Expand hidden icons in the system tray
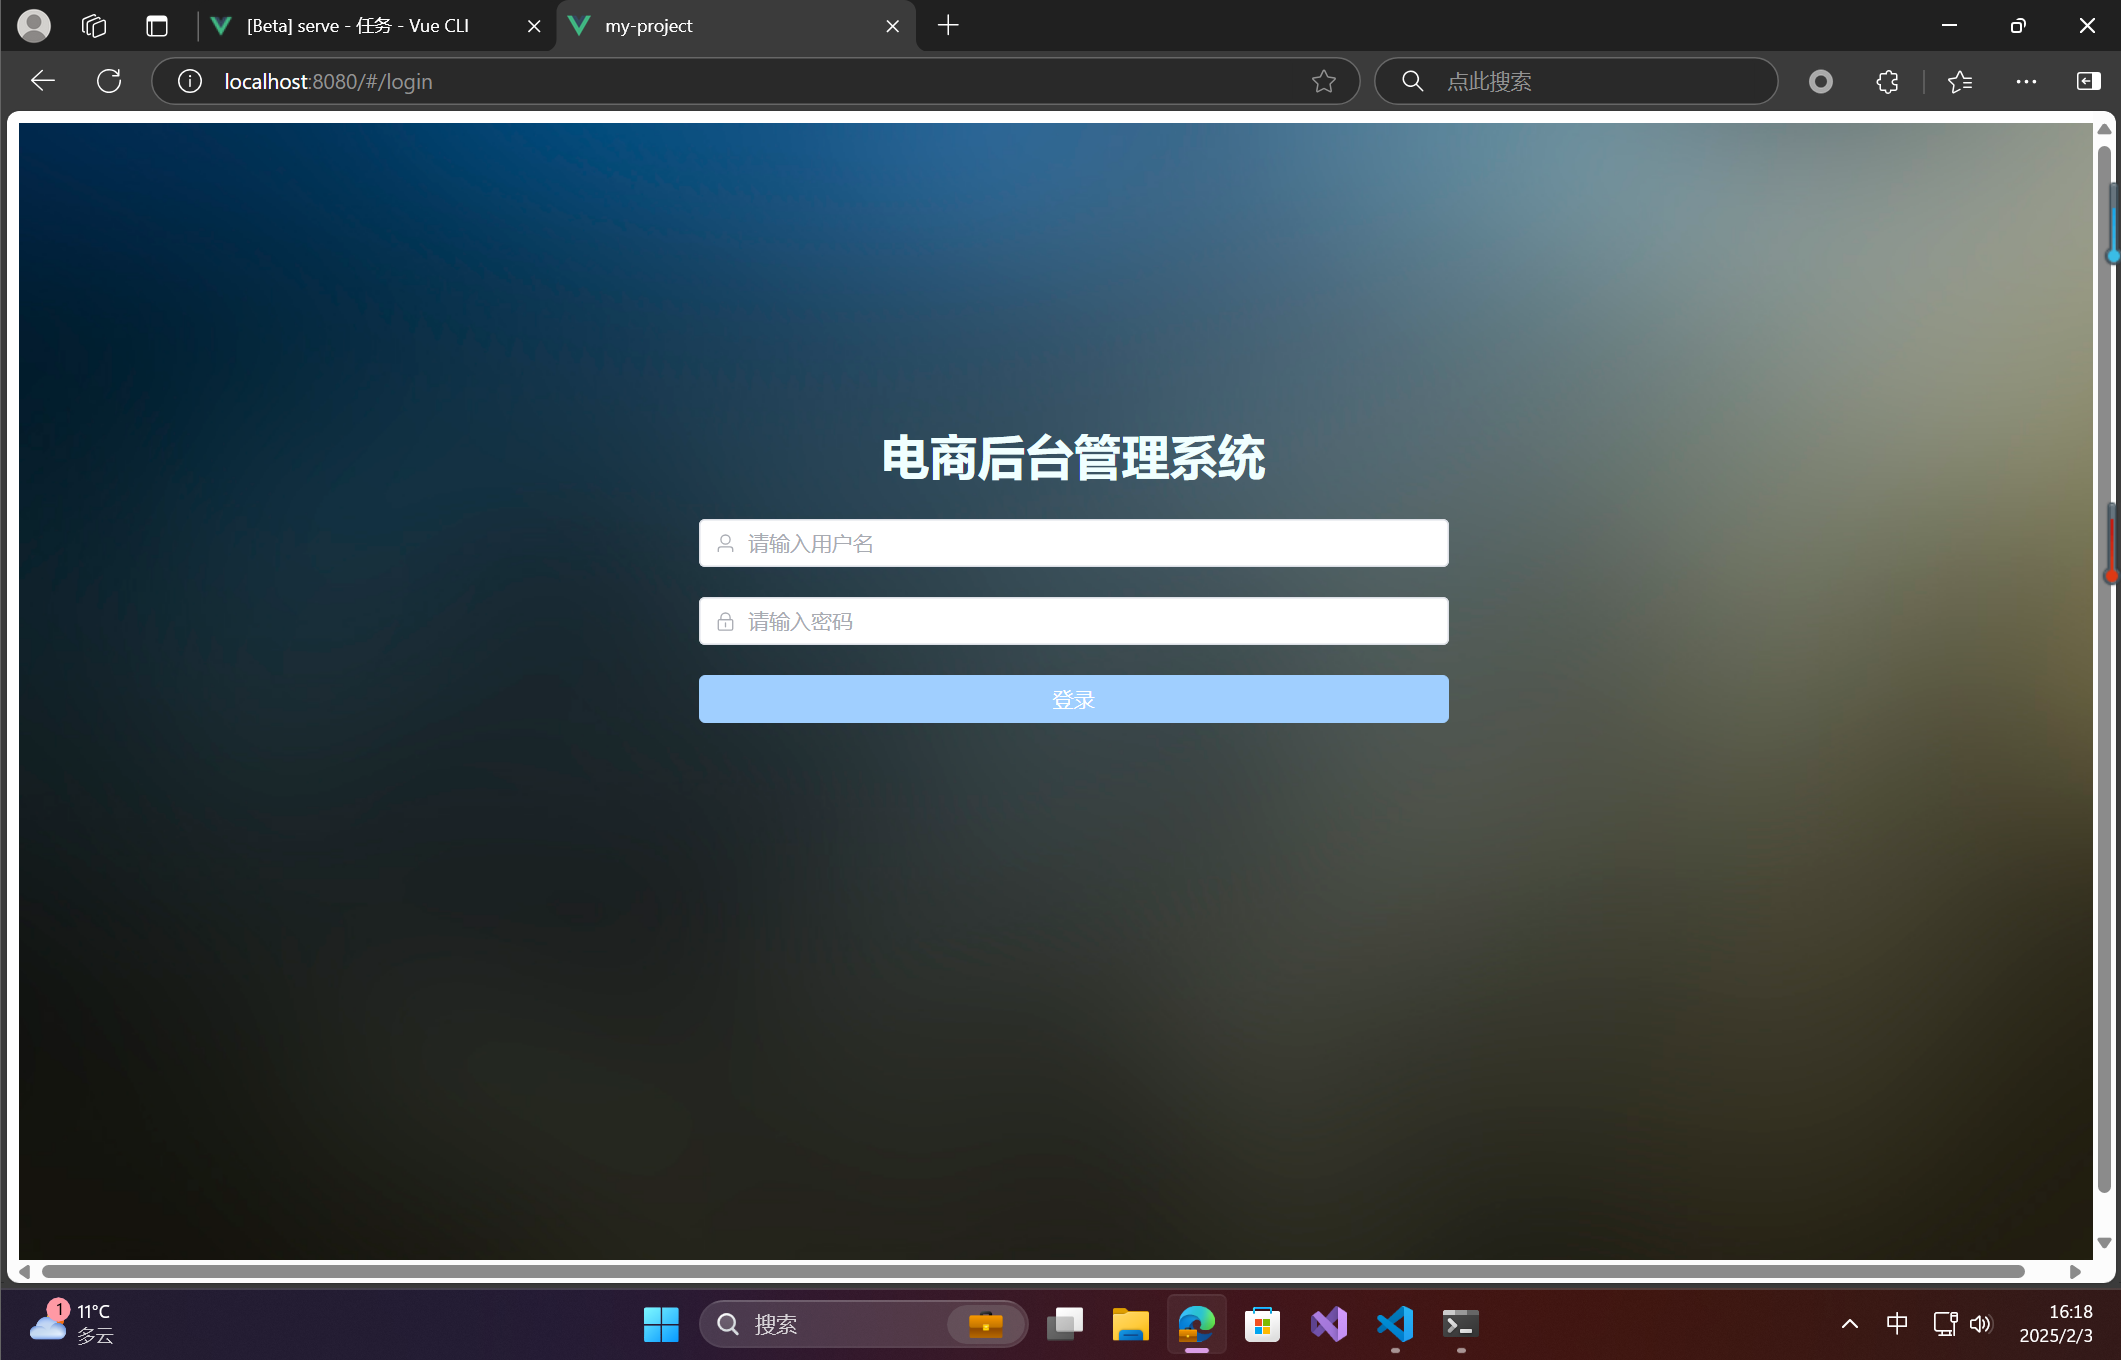Screen dimensions: 2121x1360 (1848, 1324)
